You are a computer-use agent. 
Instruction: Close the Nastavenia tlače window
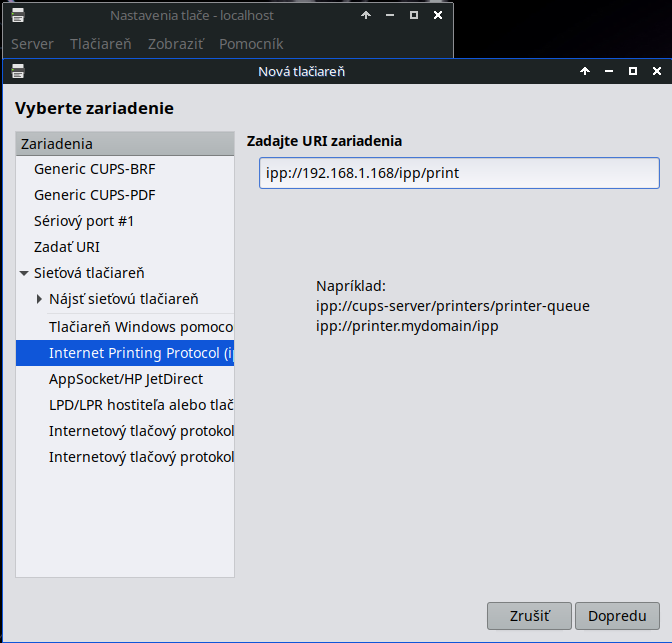[x=438, y=15]
